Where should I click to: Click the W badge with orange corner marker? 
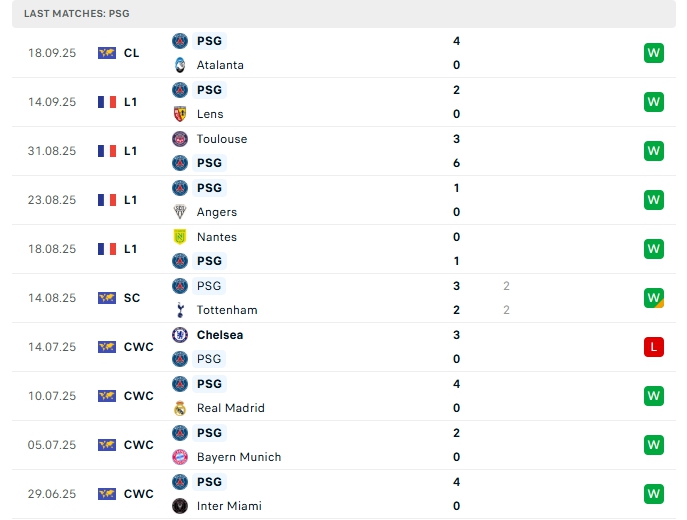click(x=654, y=298)
